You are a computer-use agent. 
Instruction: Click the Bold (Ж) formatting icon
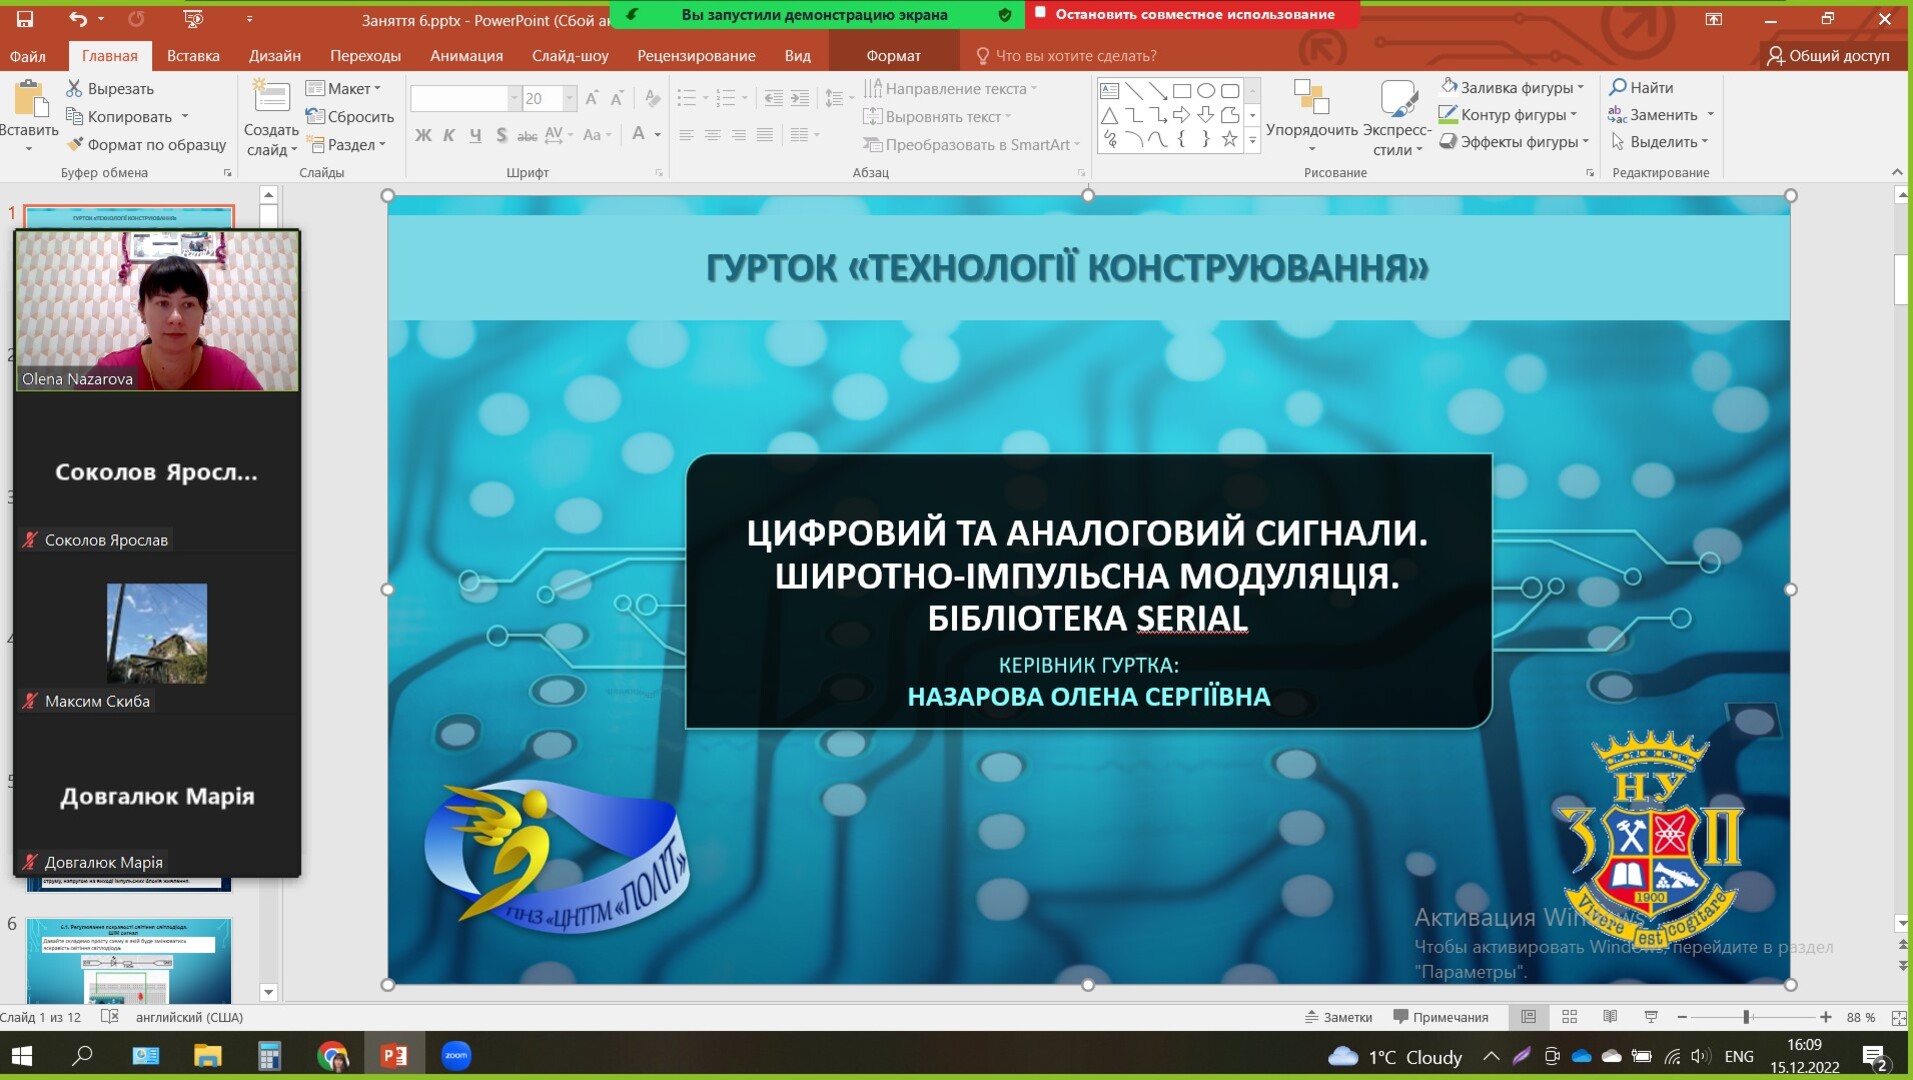[423, 135]
